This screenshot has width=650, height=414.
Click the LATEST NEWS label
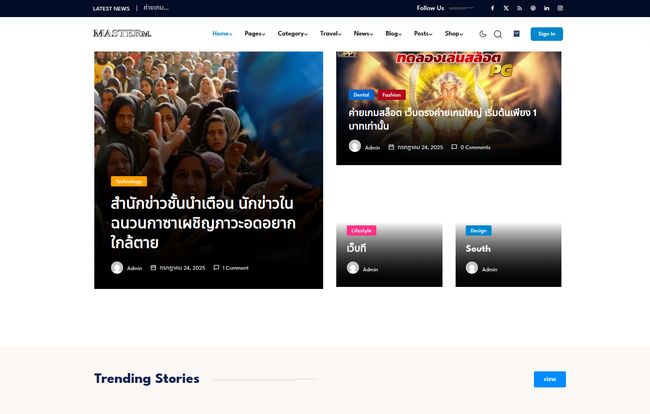click(x=111, y=8)
